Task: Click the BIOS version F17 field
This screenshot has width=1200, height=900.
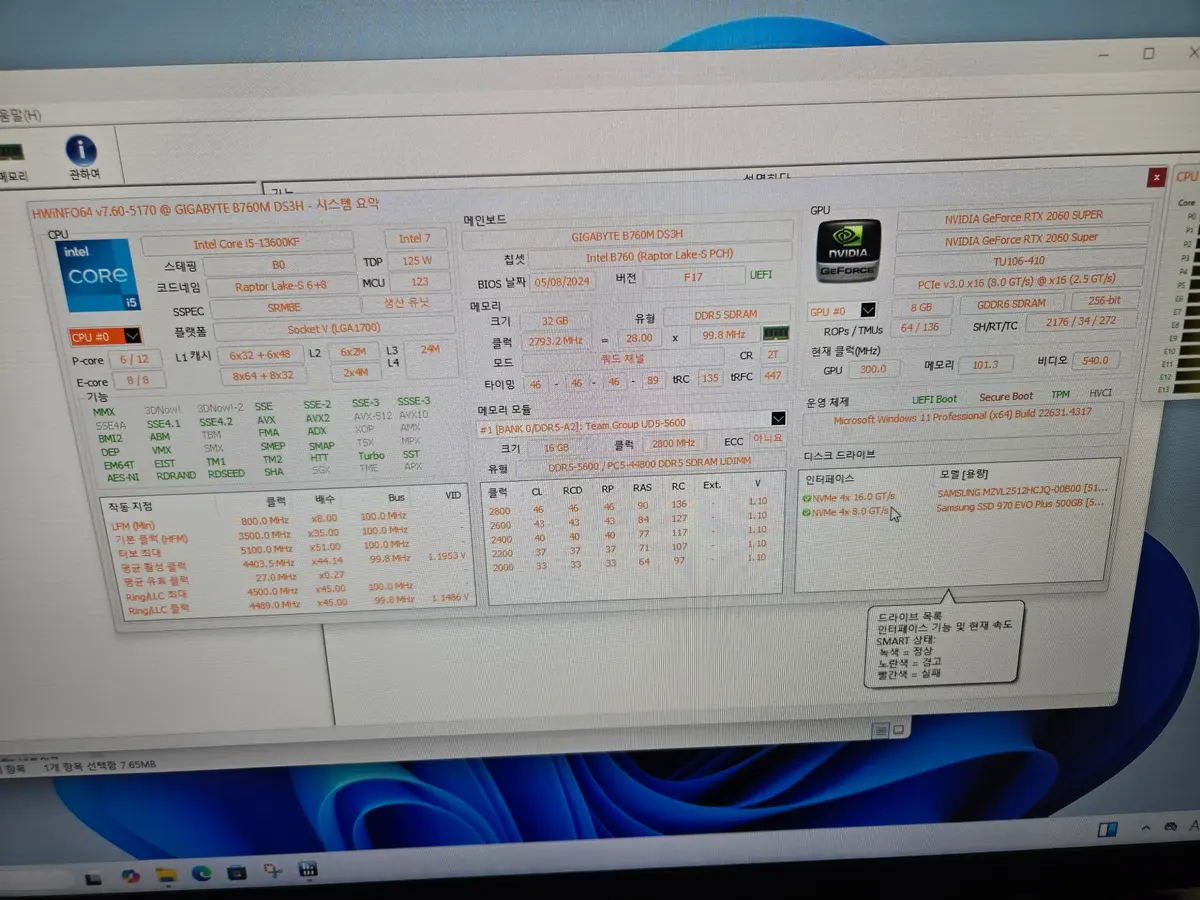Action: pos(693,276)
